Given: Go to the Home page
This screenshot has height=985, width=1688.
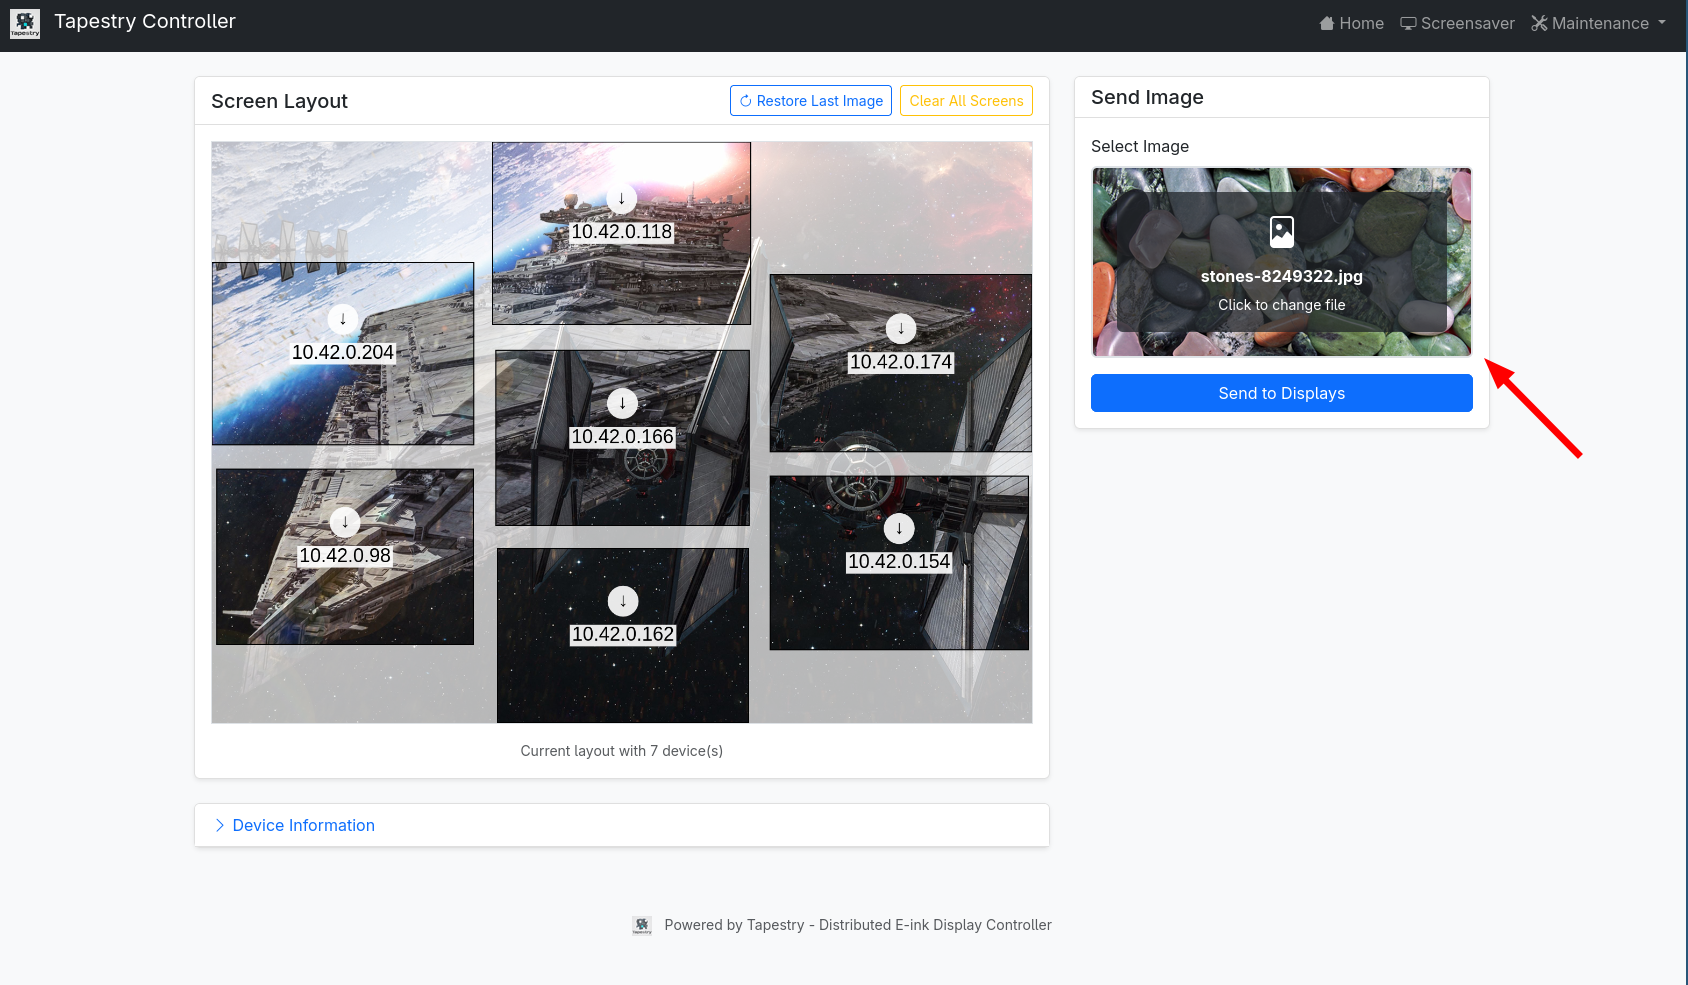Looking at the screenshot, I should click(x=1351, y=23).
